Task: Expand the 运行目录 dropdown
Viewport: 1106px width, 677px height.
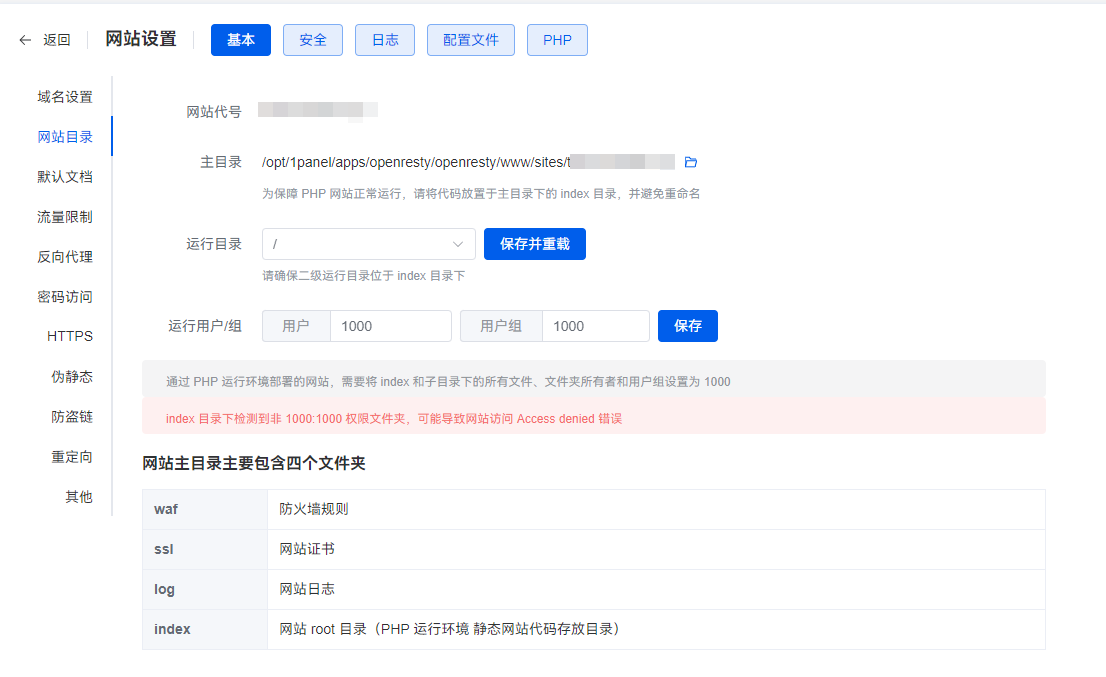Action: 368,244
